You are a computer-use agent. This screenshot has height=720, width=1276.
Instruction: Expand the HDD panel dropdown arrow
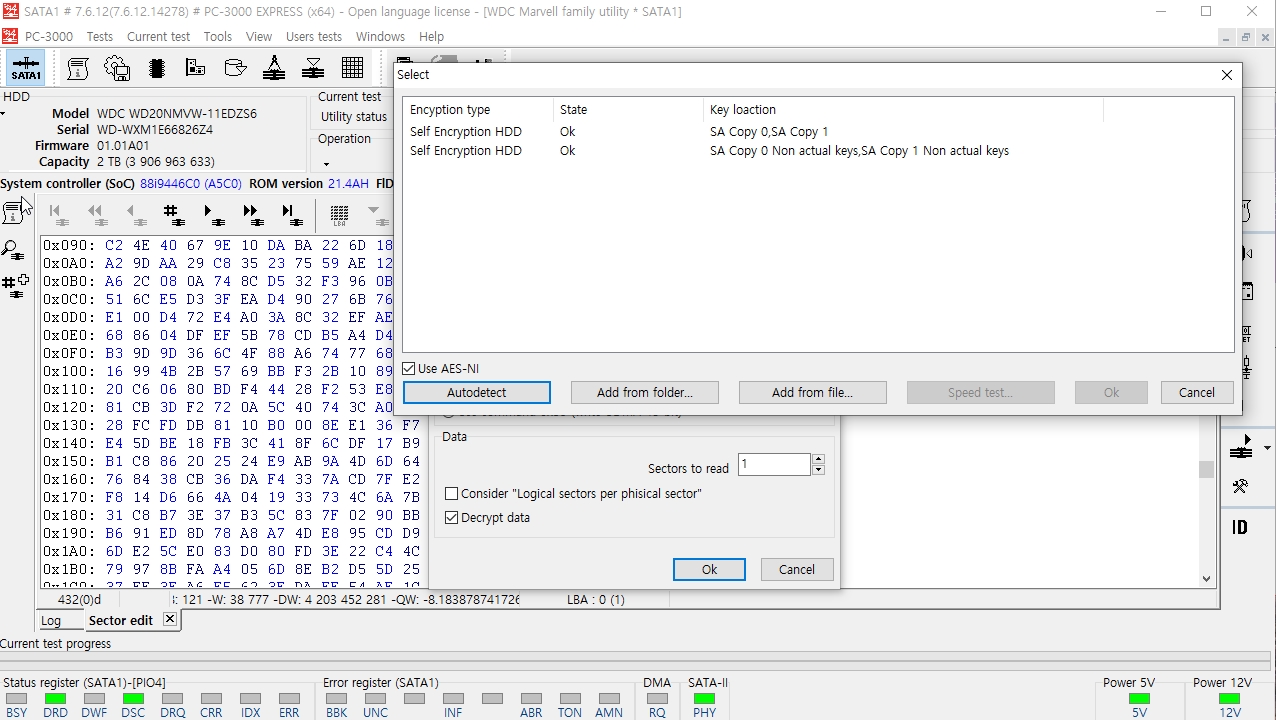3,113
